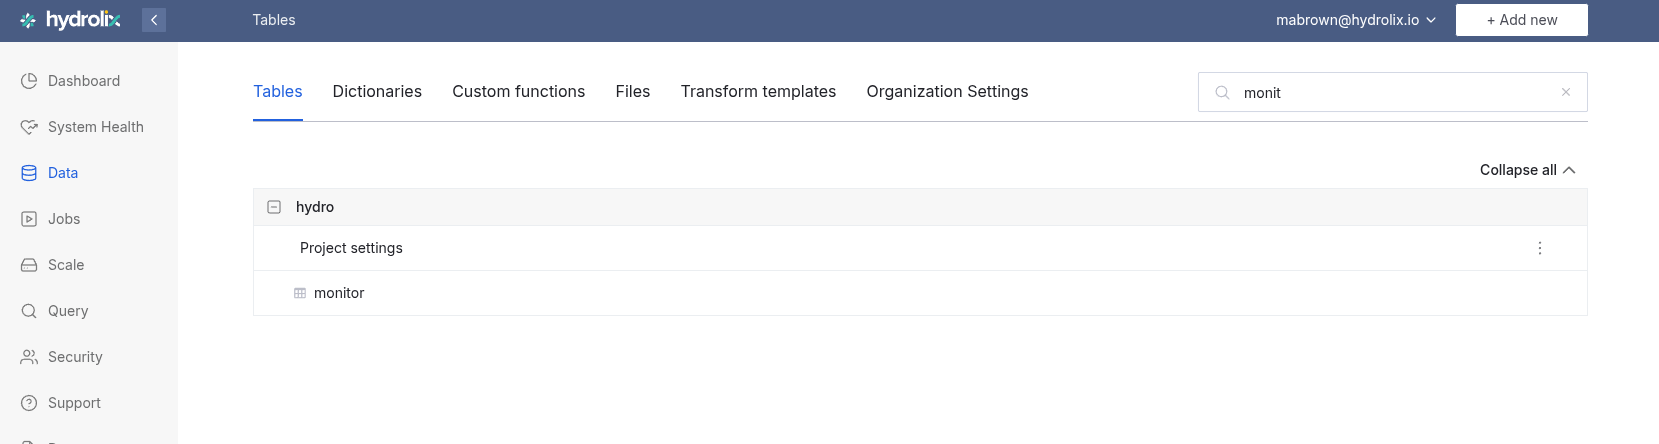Collapse all projects
Viewport: 1659px width, 444px height.
(1527, 170)
